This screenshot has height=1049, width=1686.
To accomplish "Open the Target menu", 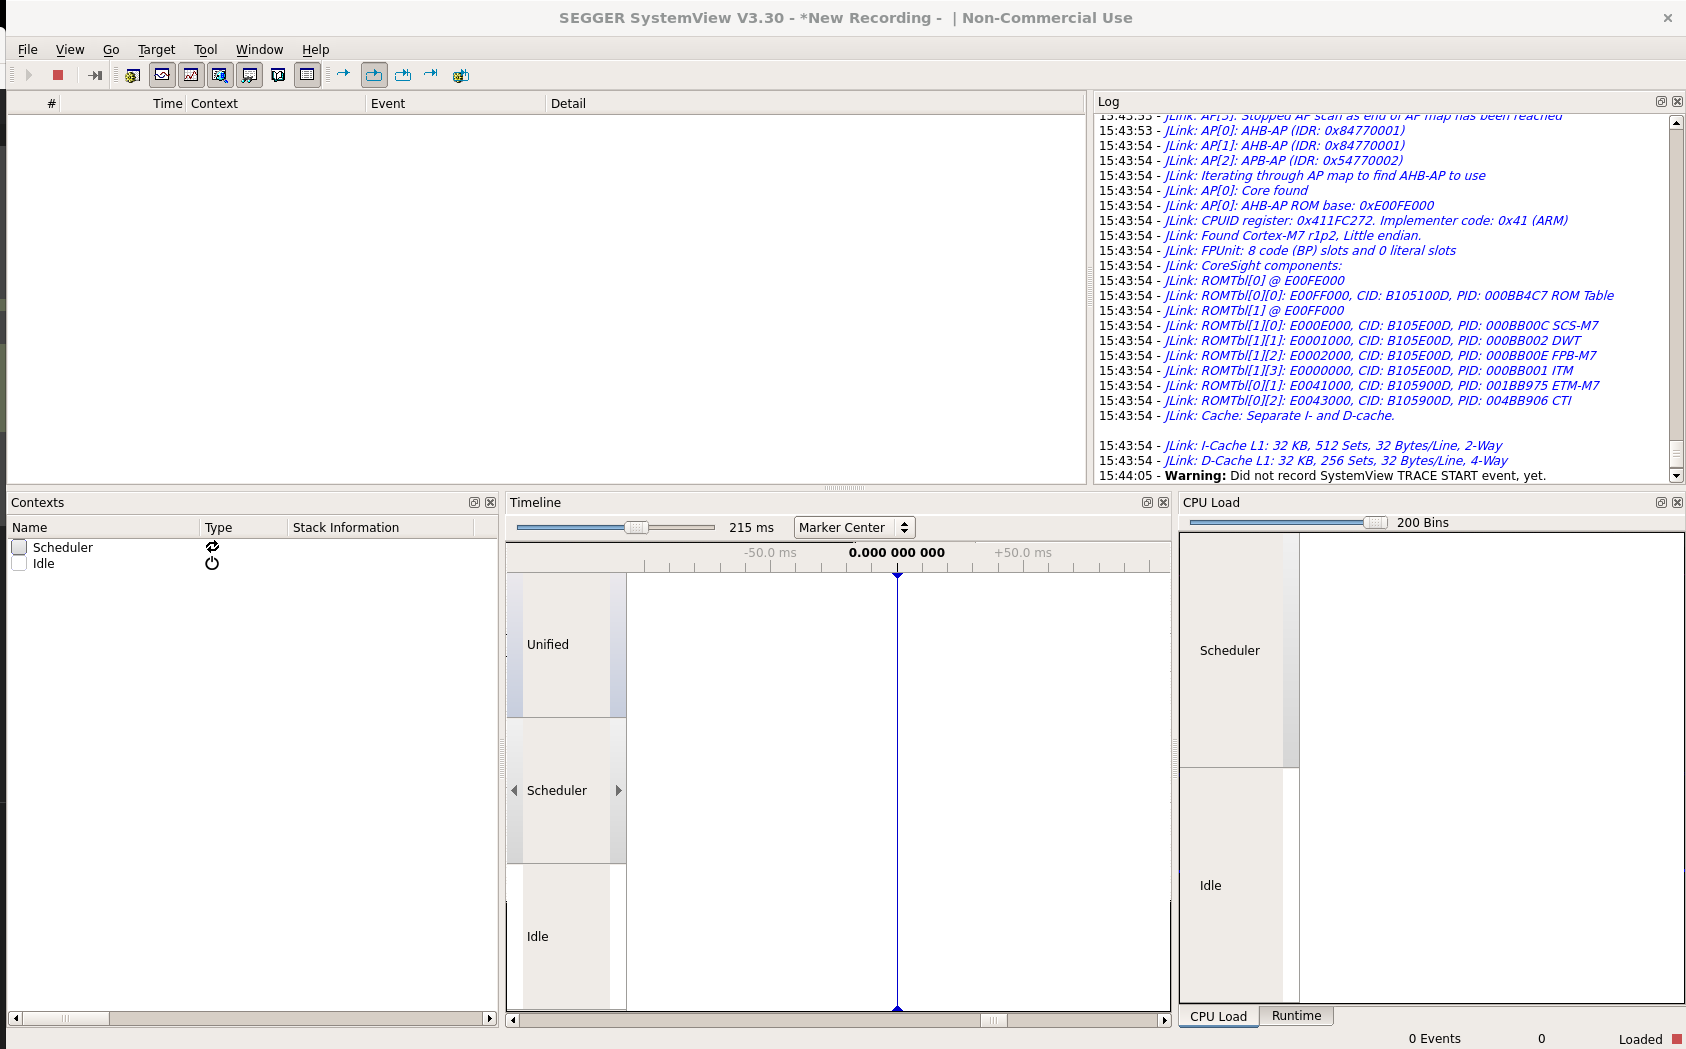I will click(x=156, y=49).
